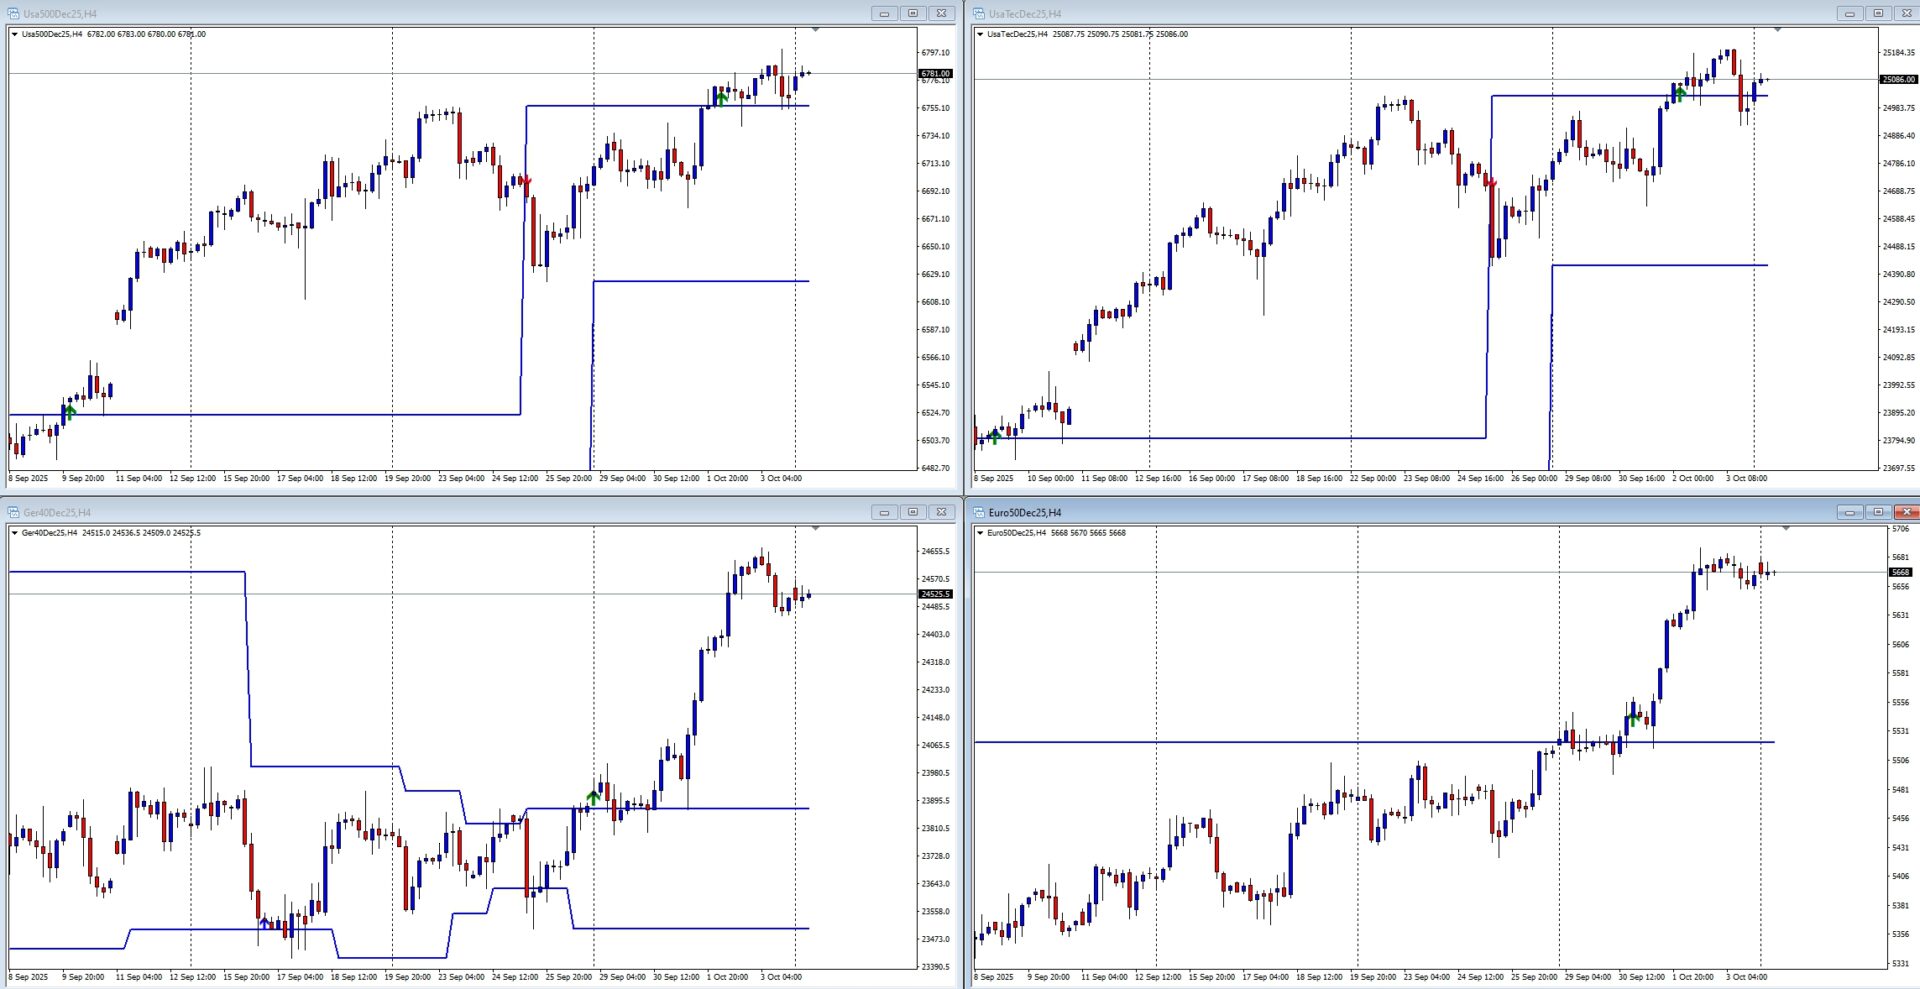
Task: Activate the Ger40Dec25,H4 window title bar
Action: coord(400,512)
